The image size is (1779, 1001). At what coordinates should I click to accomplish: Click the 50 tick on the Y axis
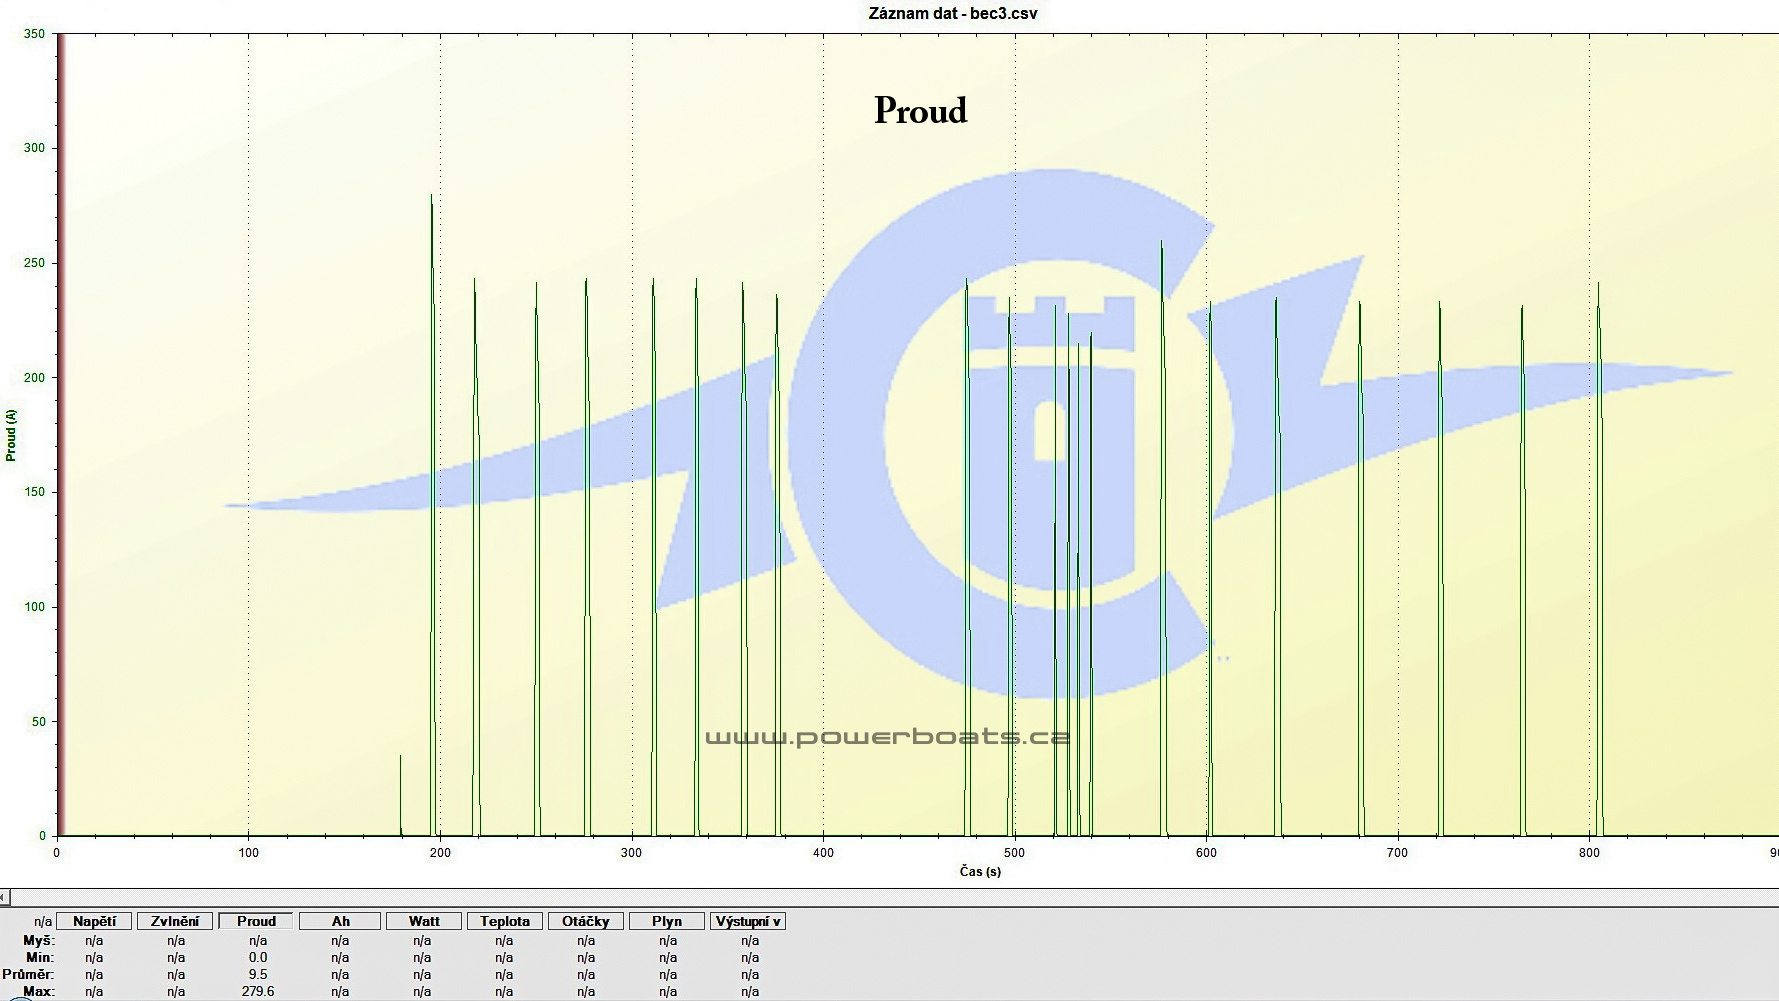pyautogui.click(x=38, y=721)
